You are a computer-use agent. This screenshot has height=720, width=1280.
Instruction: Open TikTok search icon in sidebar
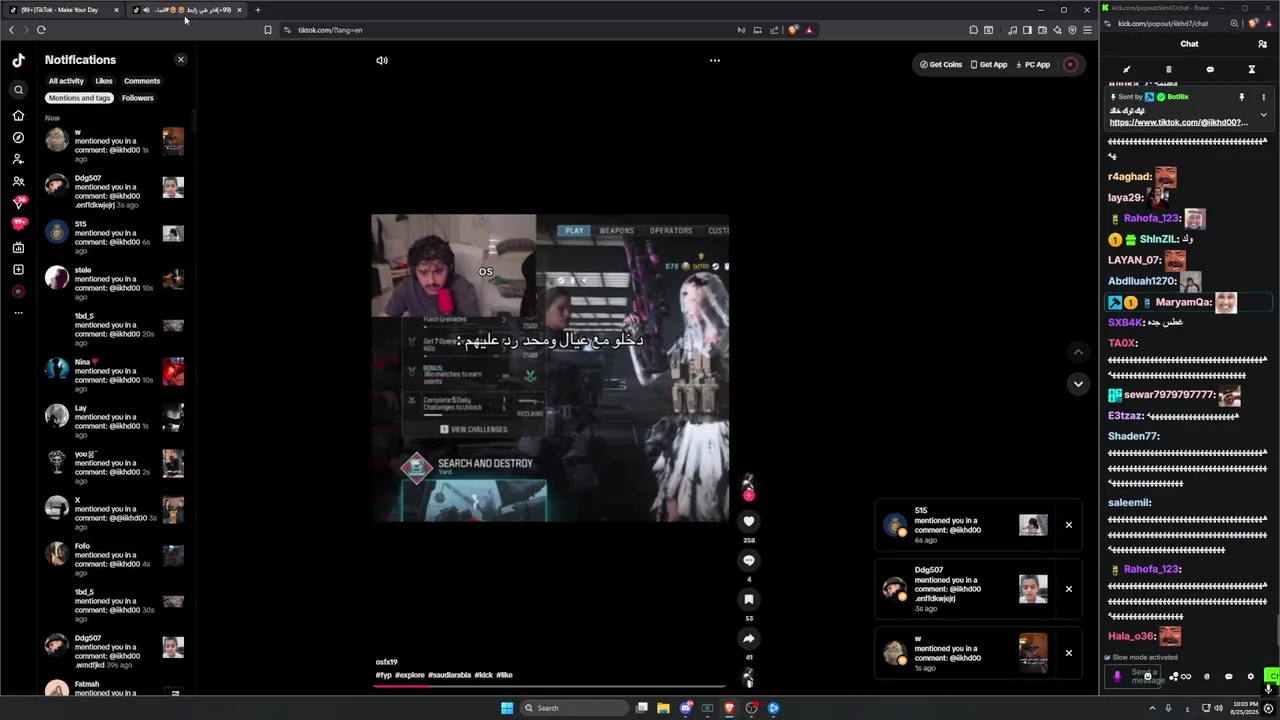(18, 90)
